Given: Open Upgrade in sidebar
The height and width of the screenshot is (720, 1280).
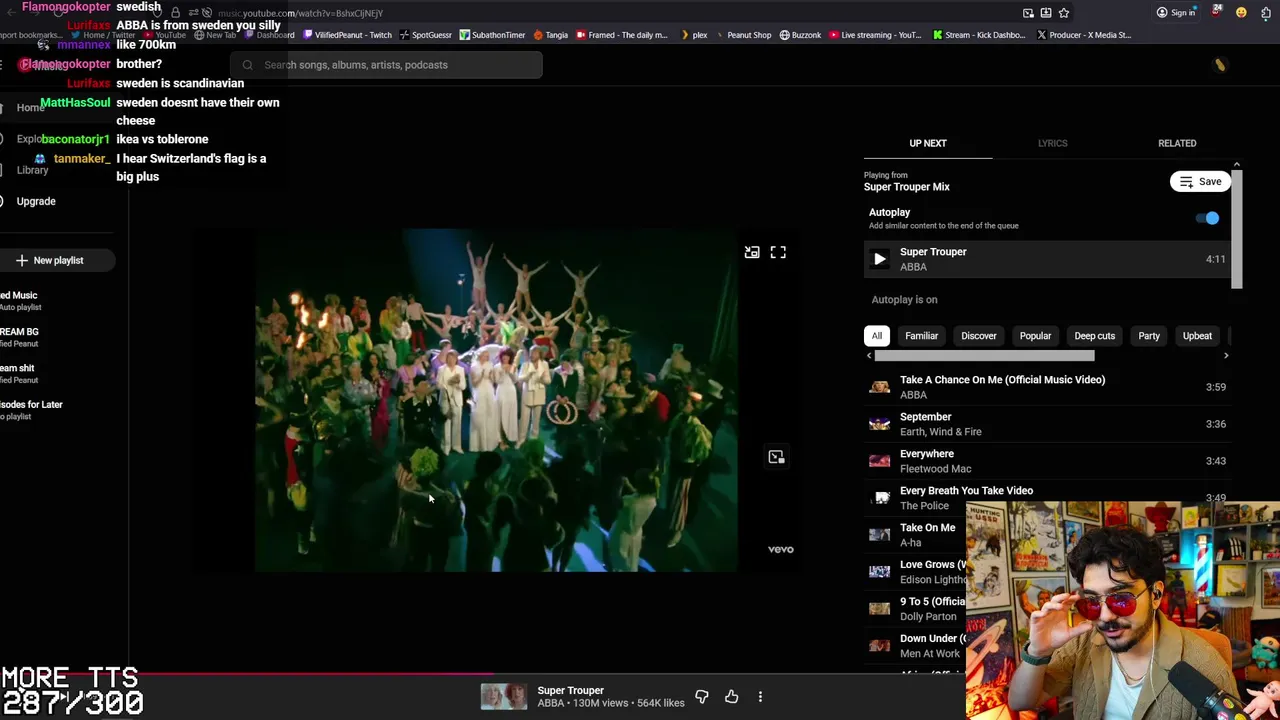Looking at the screenshot, I should 36,201.
